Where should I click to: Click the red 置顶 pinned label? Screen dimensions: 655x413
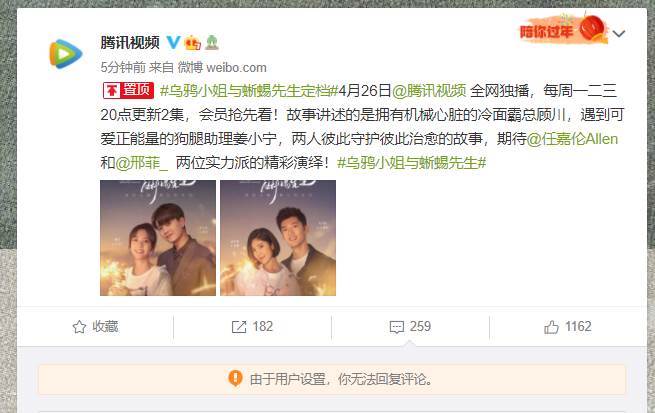coord(128,90)
